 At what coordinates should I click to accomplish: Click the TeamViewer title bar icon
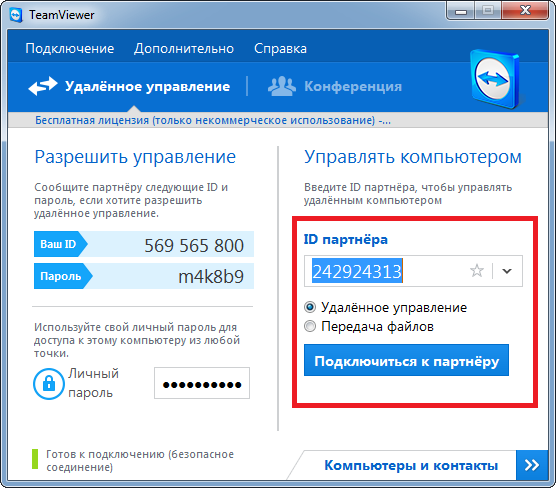(15, 15)
